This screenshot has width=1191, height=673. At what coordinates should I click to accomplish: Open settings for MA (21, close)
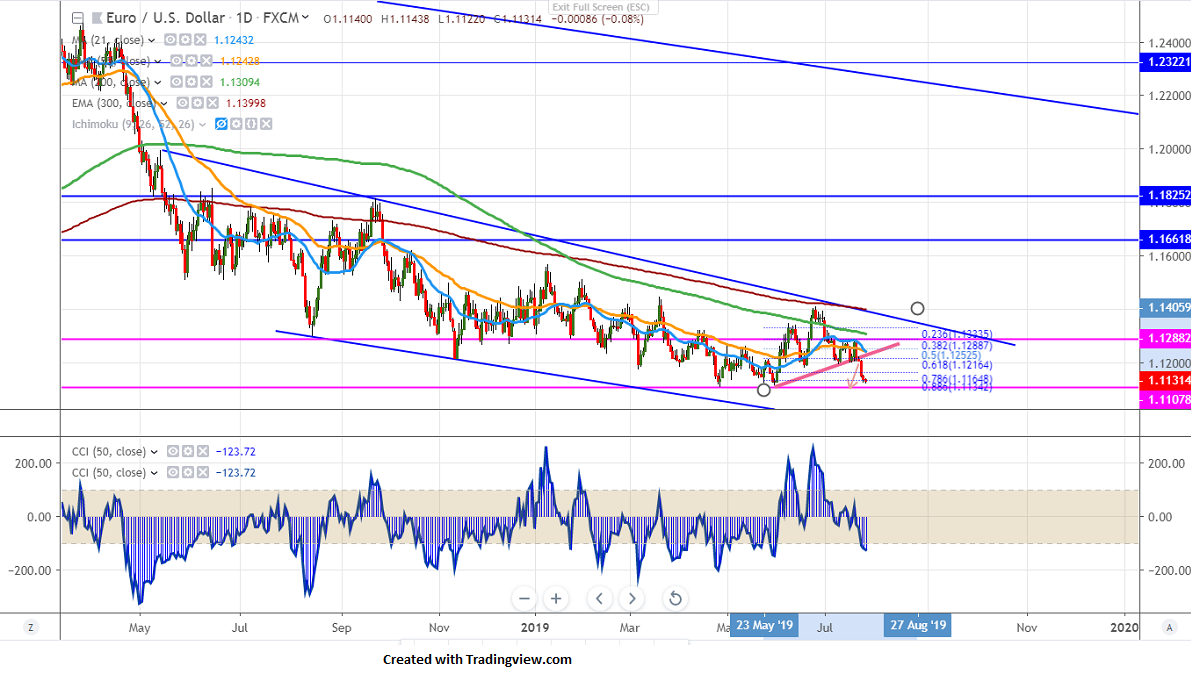click(185, 39)
